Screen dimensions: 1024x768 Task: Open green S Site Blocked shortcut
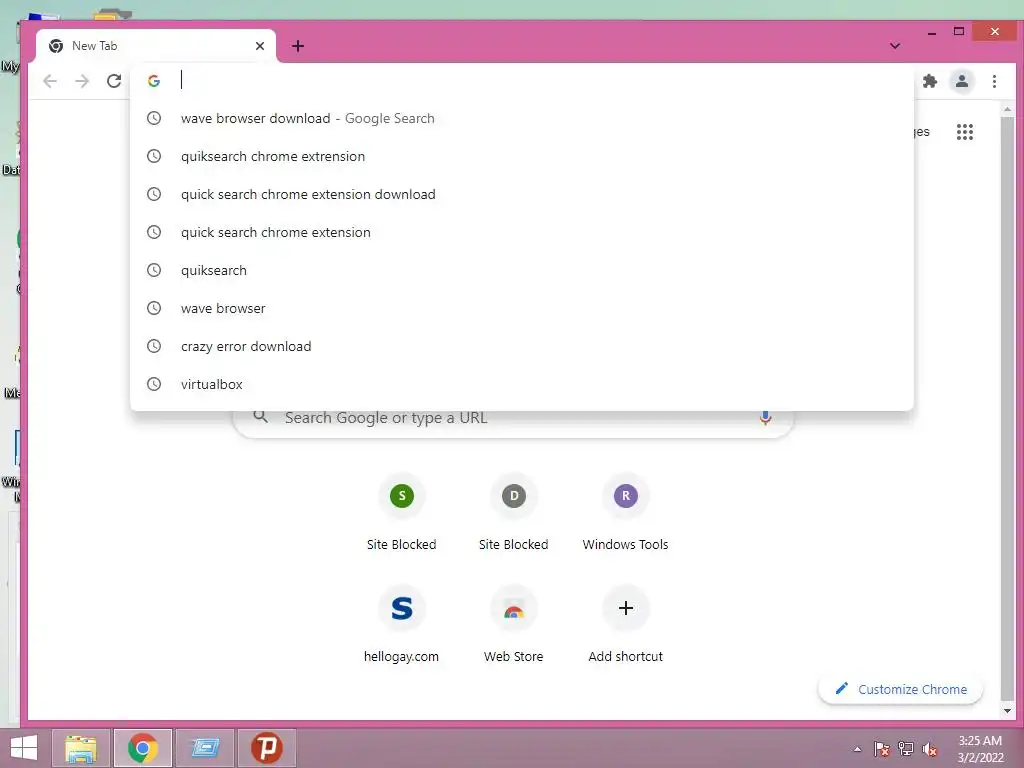(x=401, y=513)
